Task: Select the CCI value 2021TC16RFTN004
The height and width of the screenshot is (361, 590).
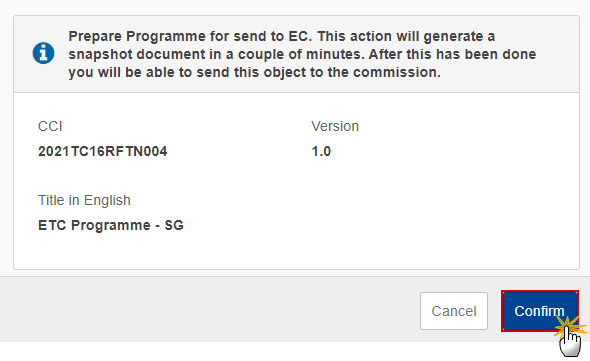Action: [x=102, y=151]
